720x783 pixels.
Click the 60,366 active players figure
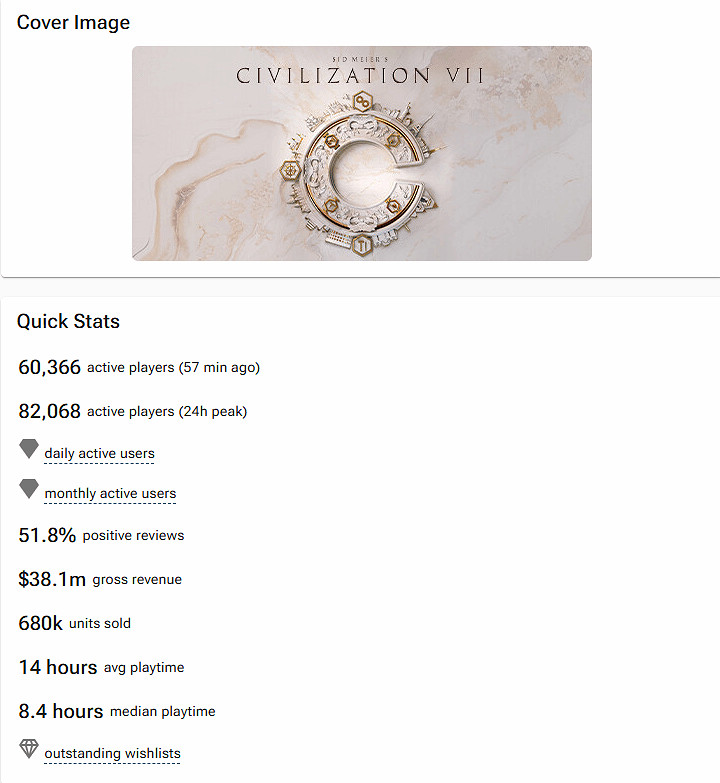[x=50, y=368]
